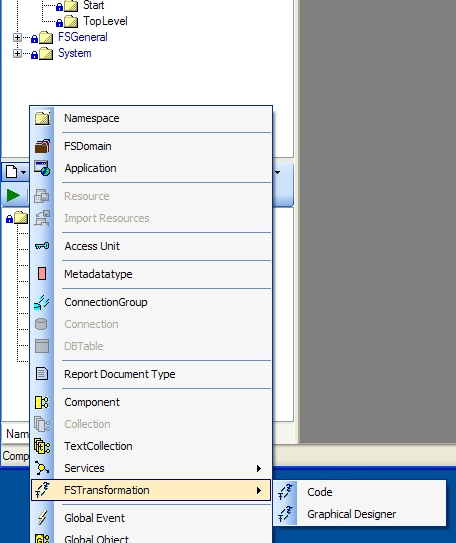Click the TextCollection icon
The height and width of the screenshot is (543, 456).
pos(42,446)
